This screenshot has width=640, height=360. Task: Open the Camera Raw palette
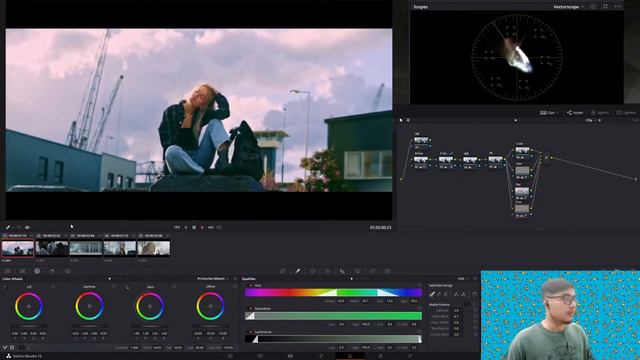pyautogui.click(x=8, y=271)
